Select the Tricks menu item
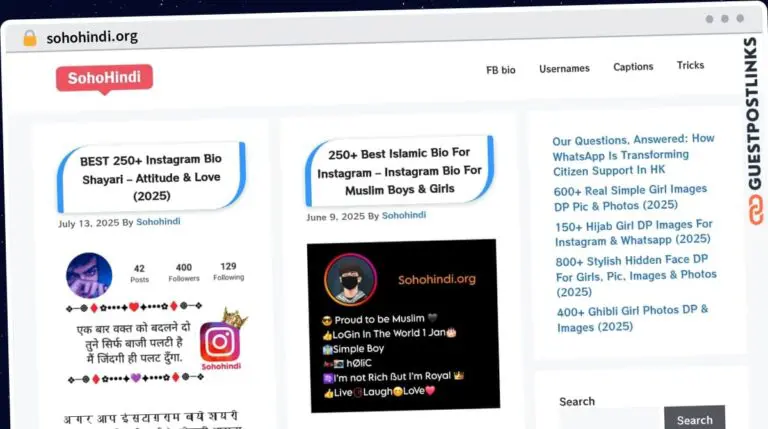Screen dimensions: 768x429 pyautogui.click(x=690, y=66)
